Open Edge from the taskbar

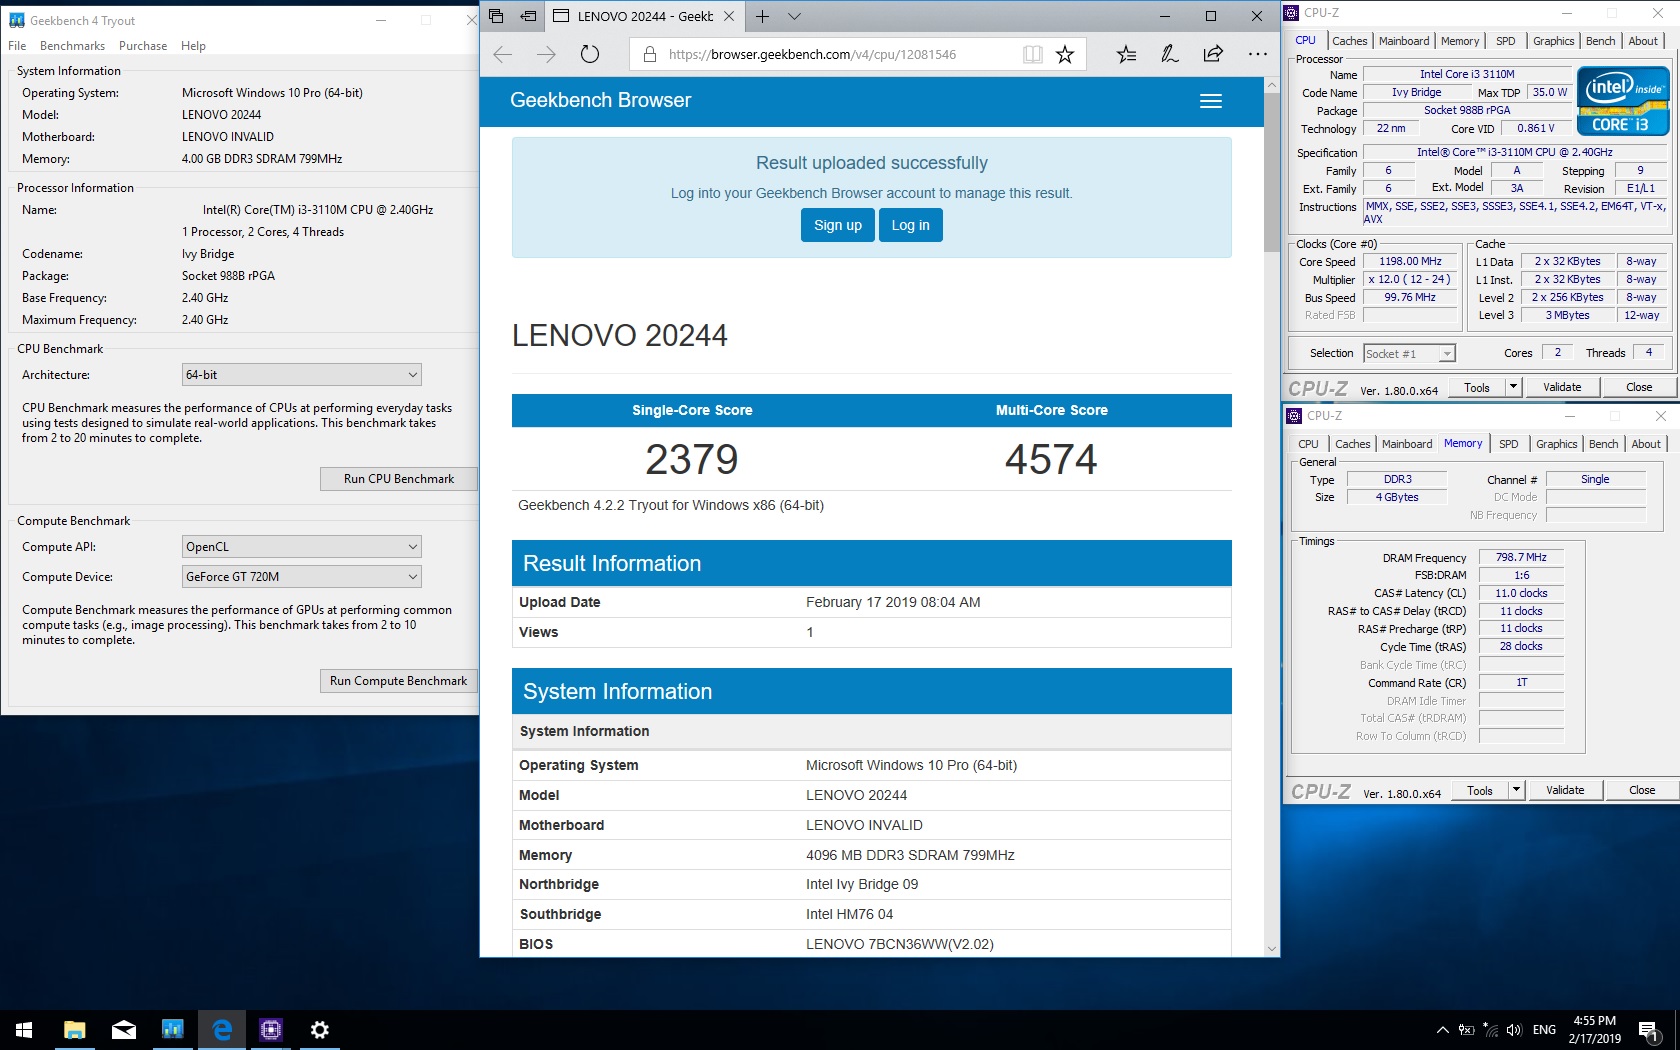tap(222, 1030)
